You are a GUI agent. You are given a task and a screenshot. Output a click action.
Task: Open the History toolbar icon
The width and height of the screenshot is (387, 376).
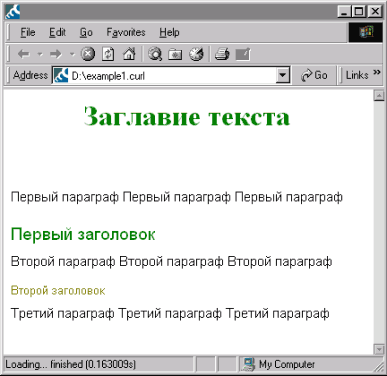click(x=196, y=54)
